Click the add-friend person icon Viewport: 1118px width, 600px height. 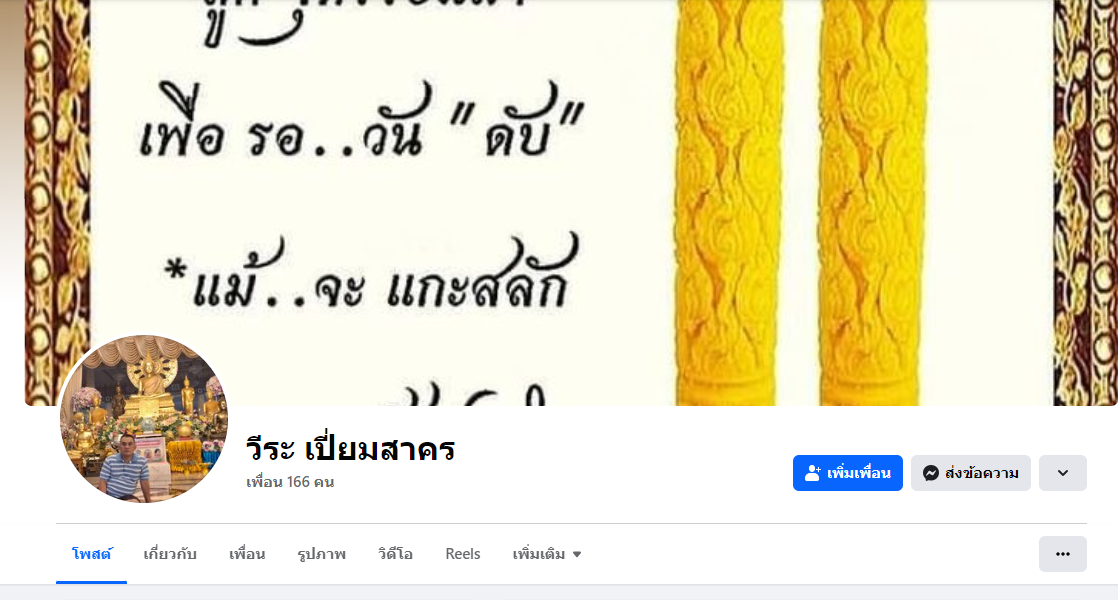pyautogui.click(x=813, y=473)
